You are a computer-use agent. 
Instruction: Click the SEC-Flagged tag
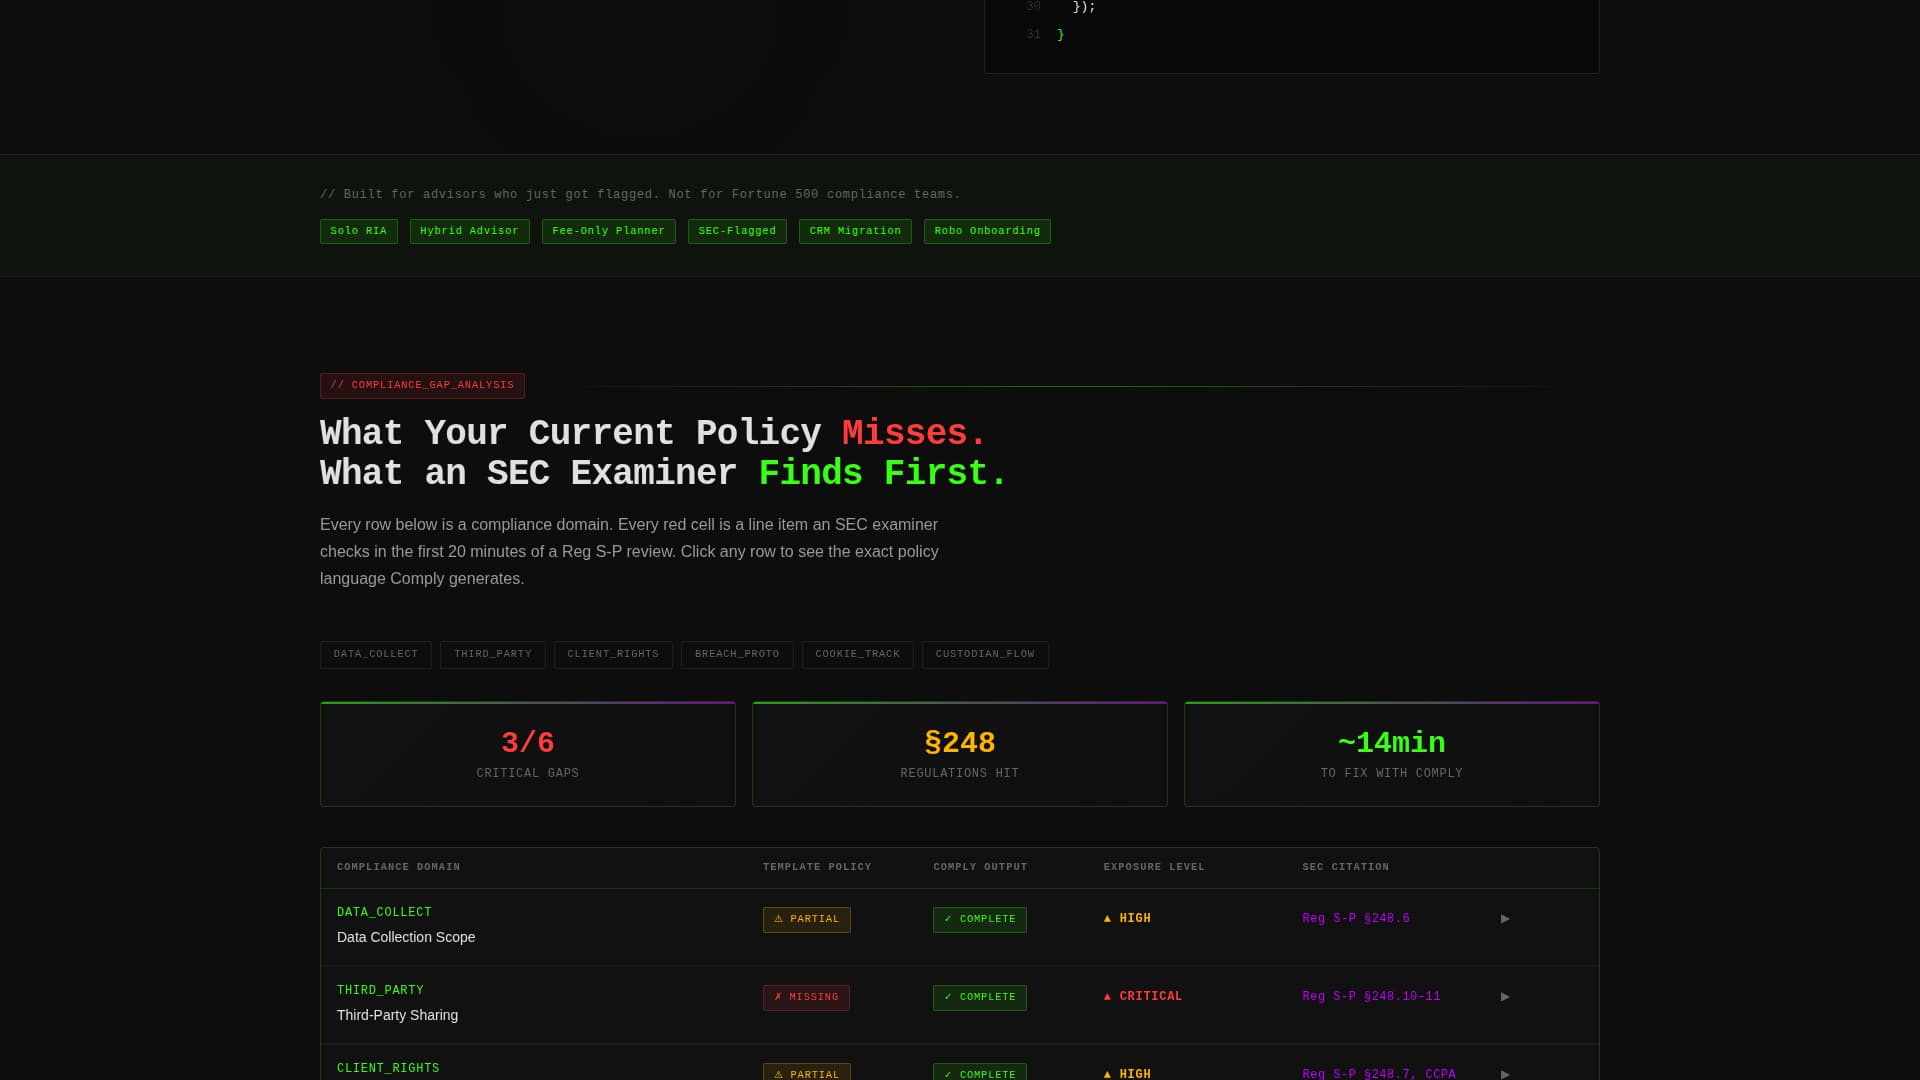click(737, 232)
